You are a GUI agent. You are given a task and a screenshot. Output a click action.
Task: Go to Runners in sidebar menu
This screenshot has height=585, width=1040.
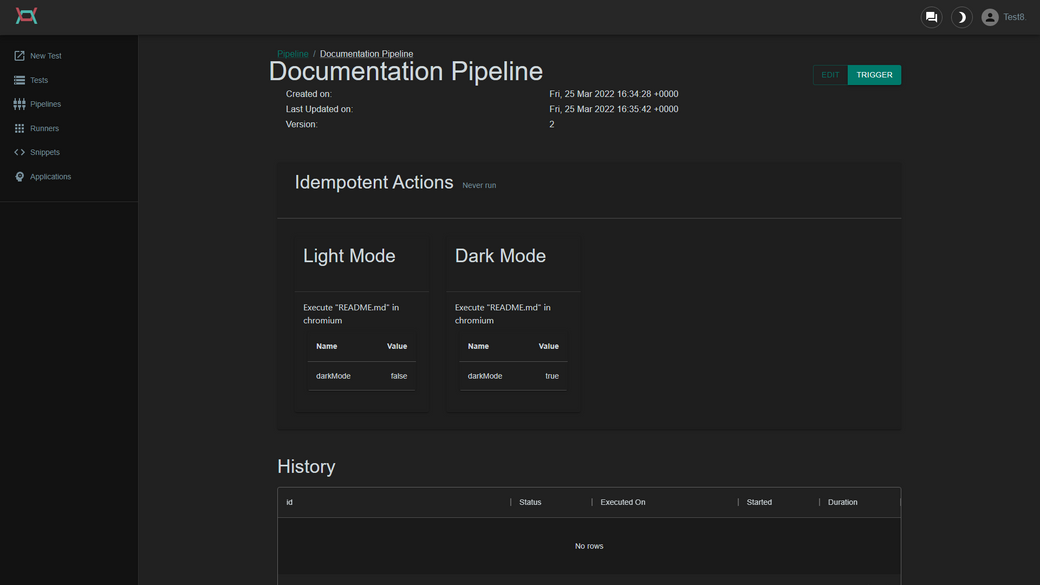(x=44, y=128)
